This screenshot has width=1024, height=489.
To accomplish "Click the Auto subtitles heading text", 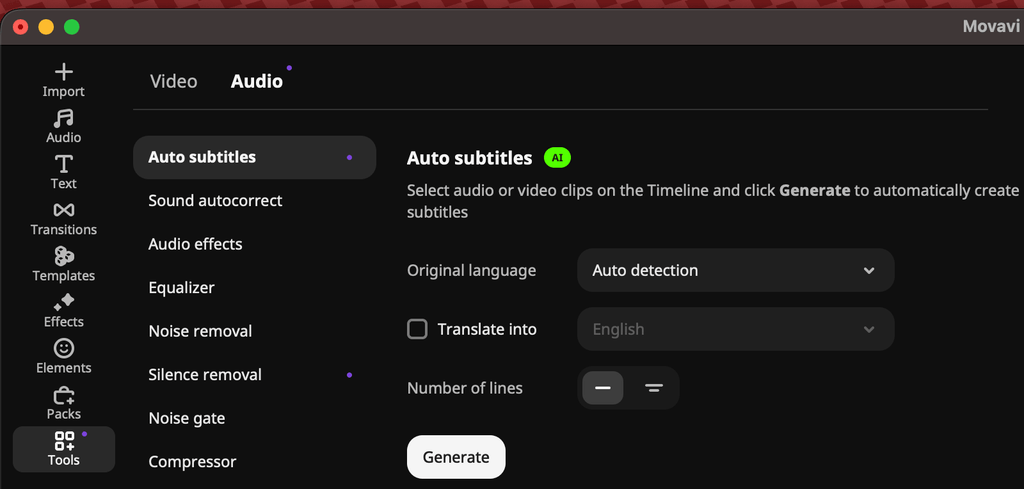I will (470, 158).
